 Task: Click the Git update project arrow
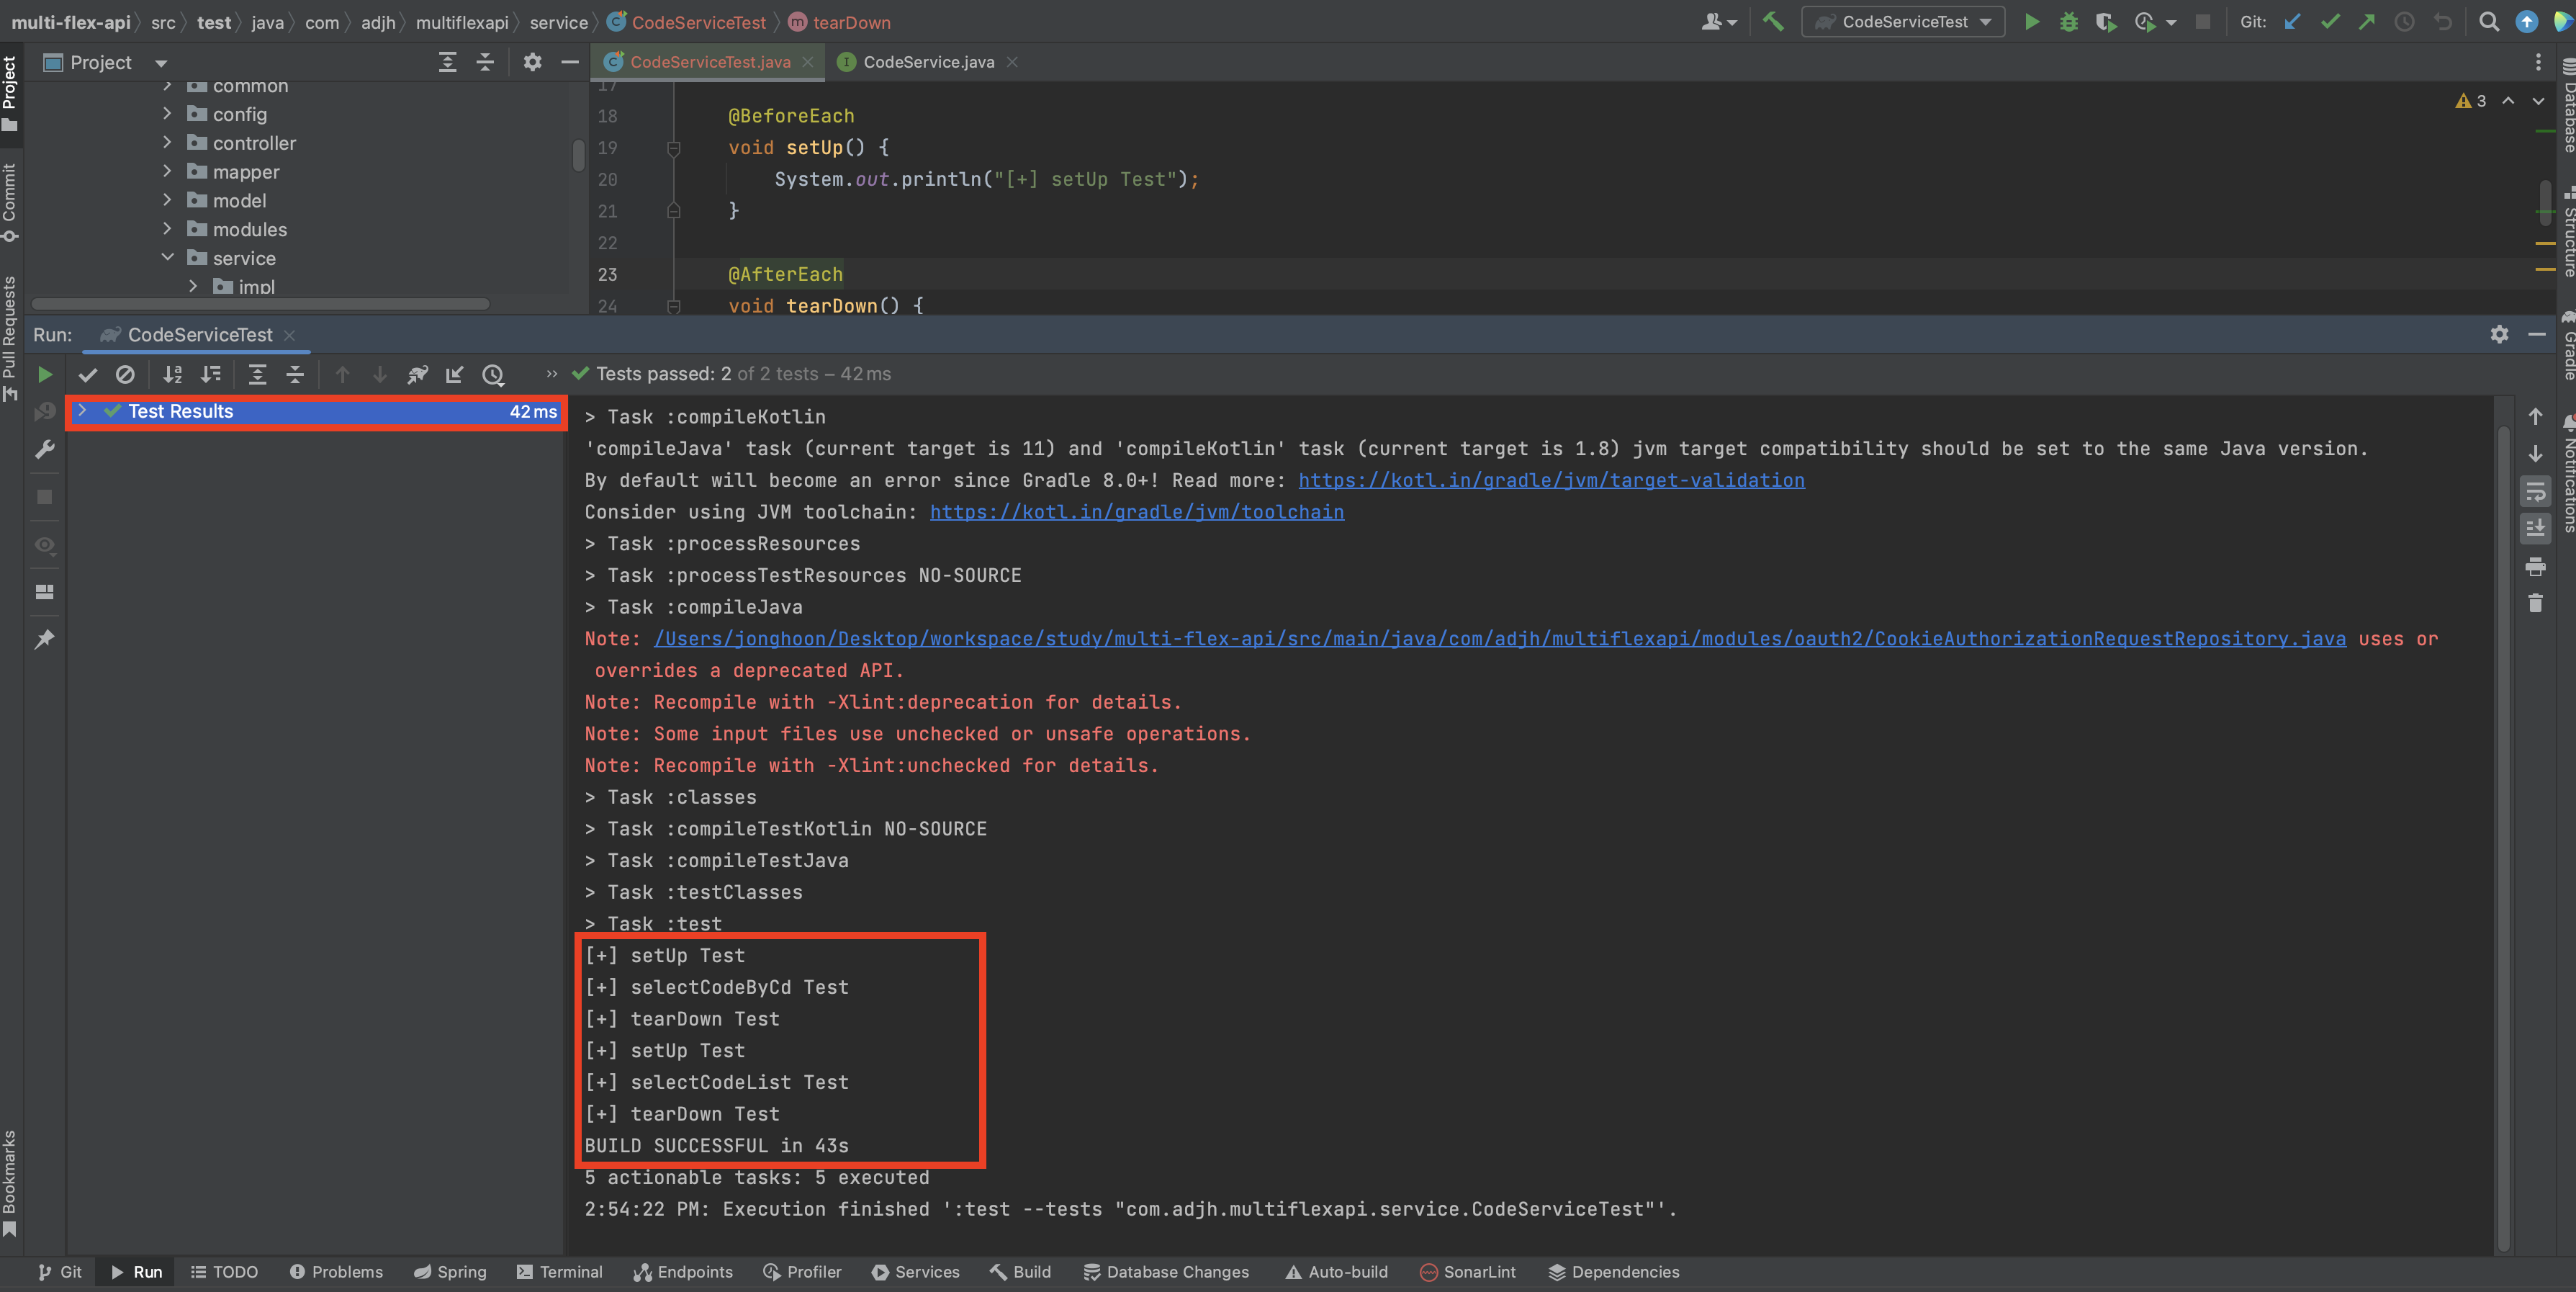(2292, 22)
